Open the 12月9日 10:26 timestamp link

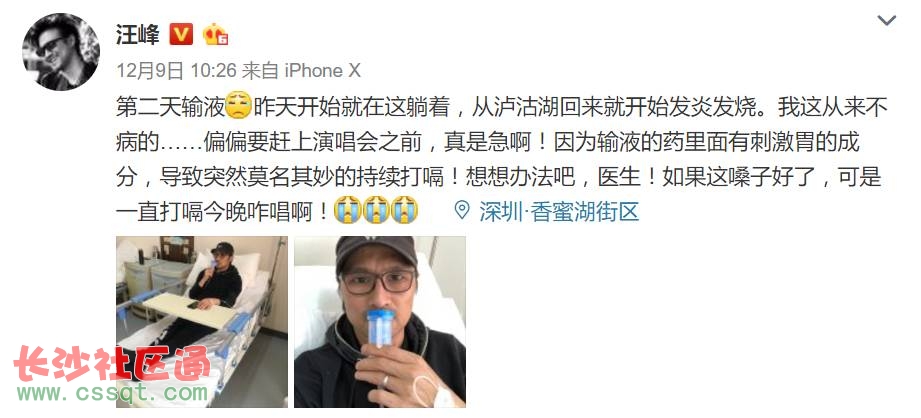[176, 71]
